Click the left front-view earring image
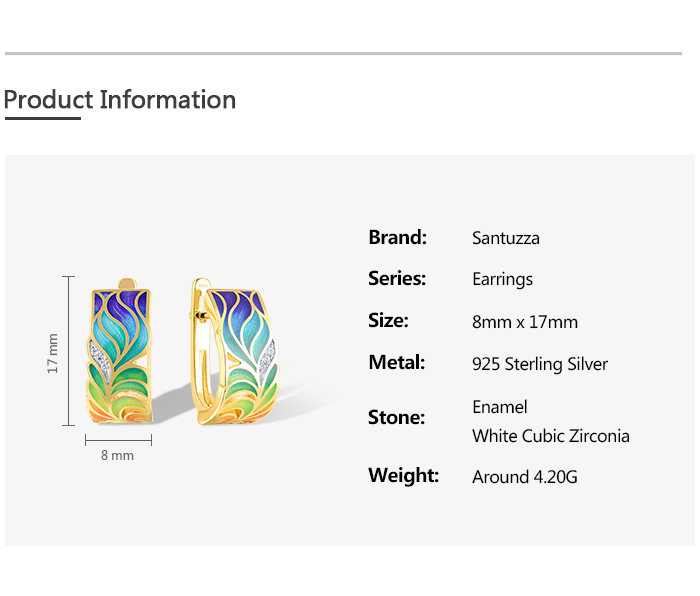This screenshot has width=700, height=596. 123,352
